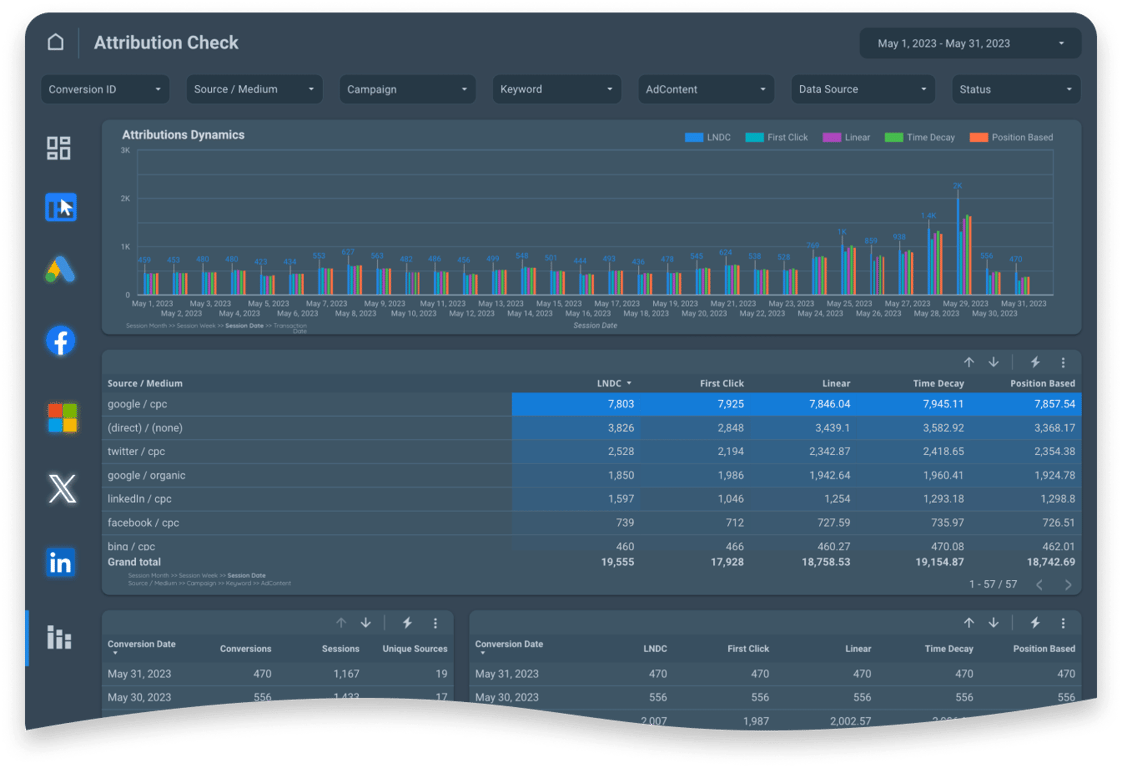
Task: Expand the AdContent filter
Action: [x=706, y=89]
